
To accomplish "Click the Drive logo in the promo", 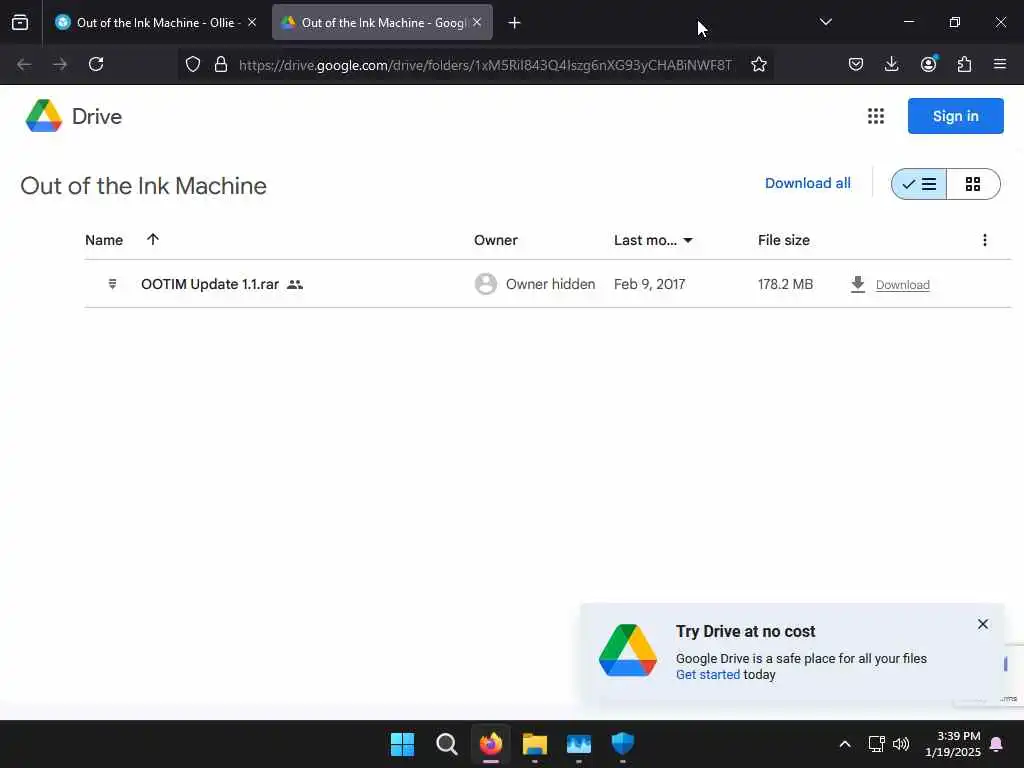I will 628,650.
